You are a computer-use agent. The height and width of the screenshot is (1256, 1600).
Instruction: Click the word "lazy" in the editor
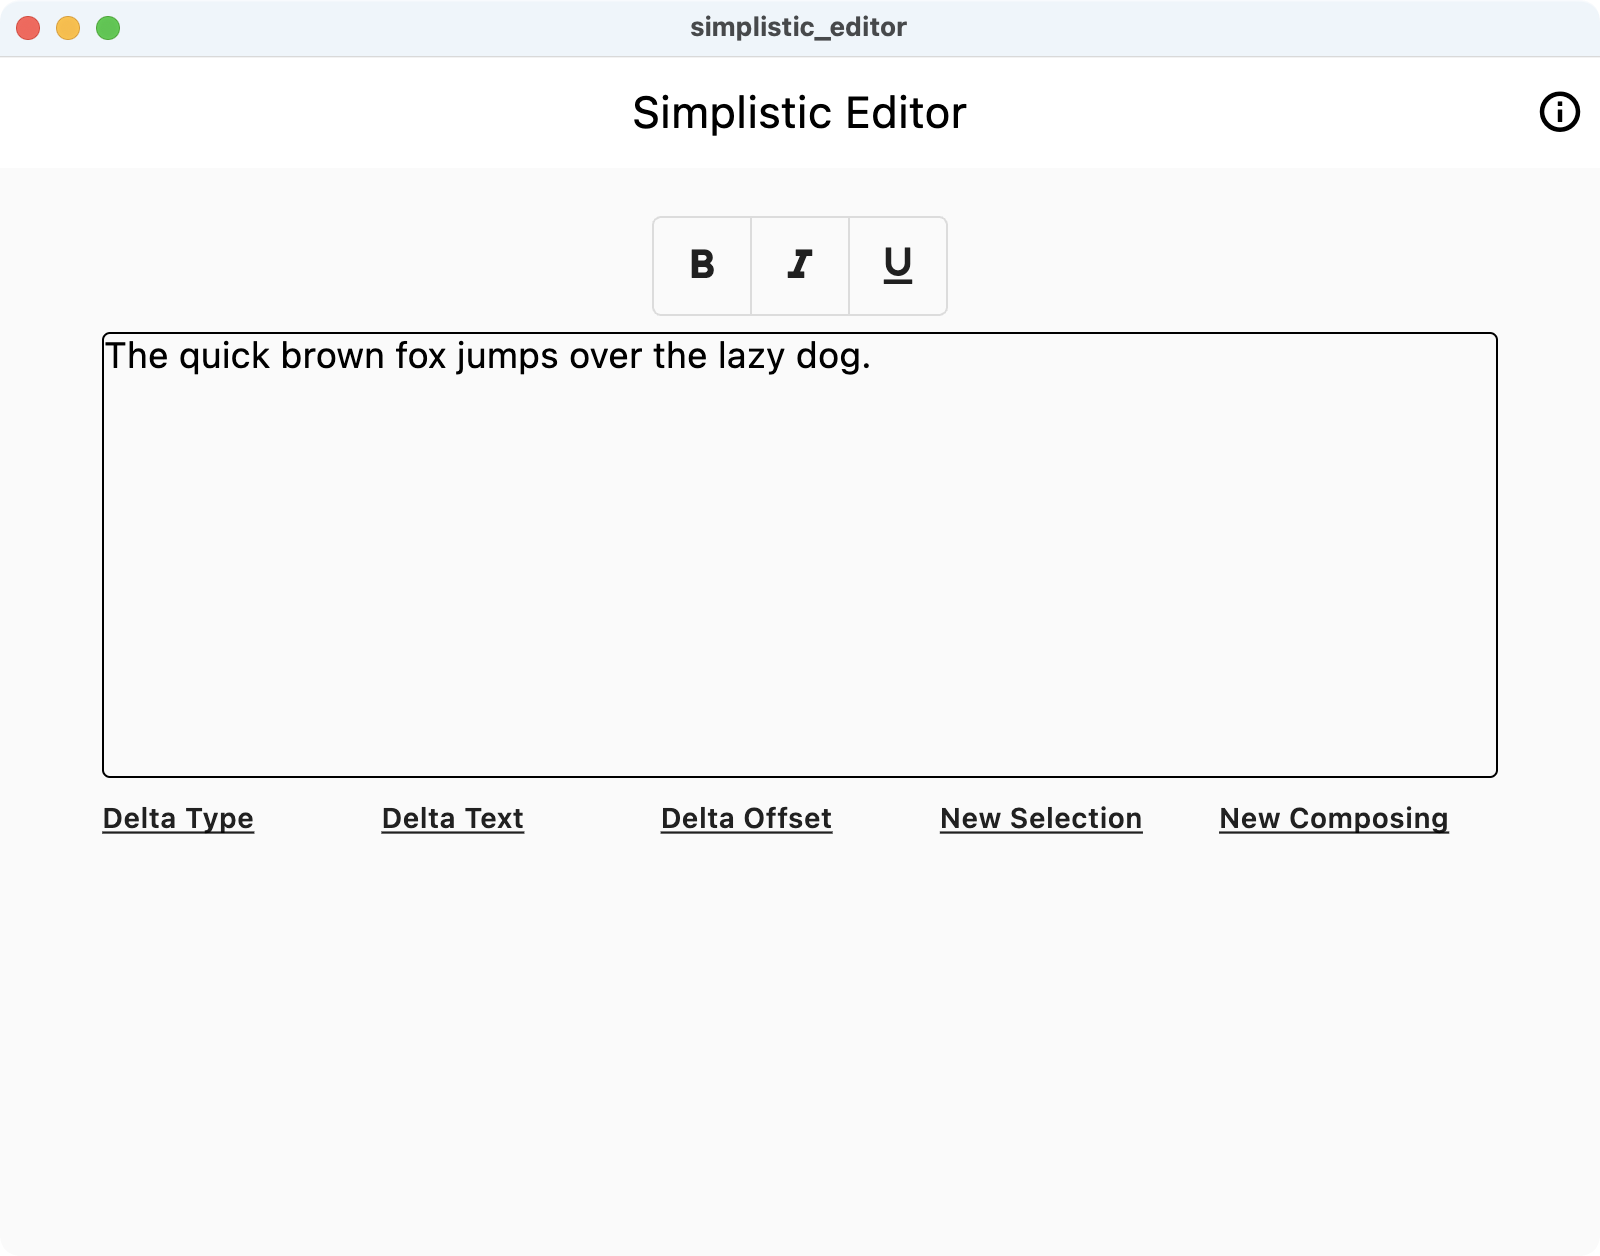tap(751, 356)
